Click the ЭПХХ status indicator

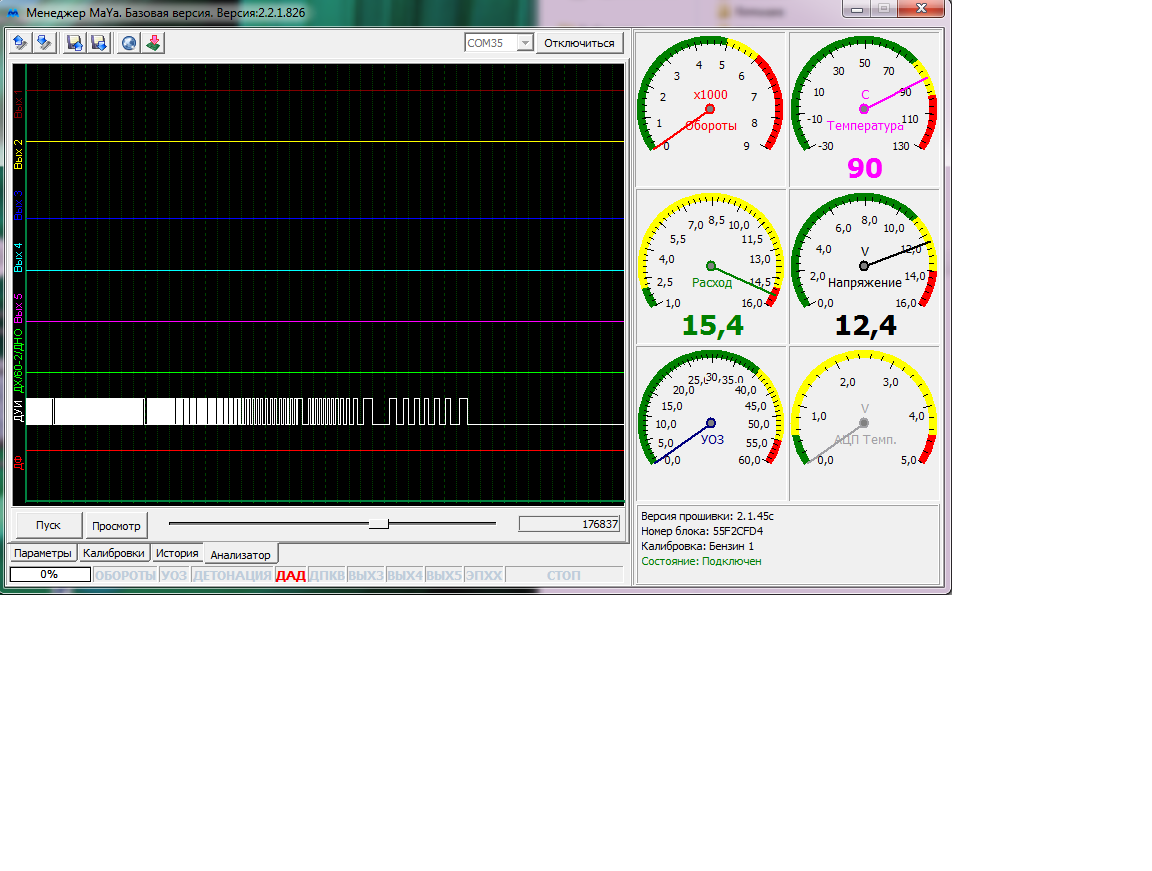(x=484, y=575)
